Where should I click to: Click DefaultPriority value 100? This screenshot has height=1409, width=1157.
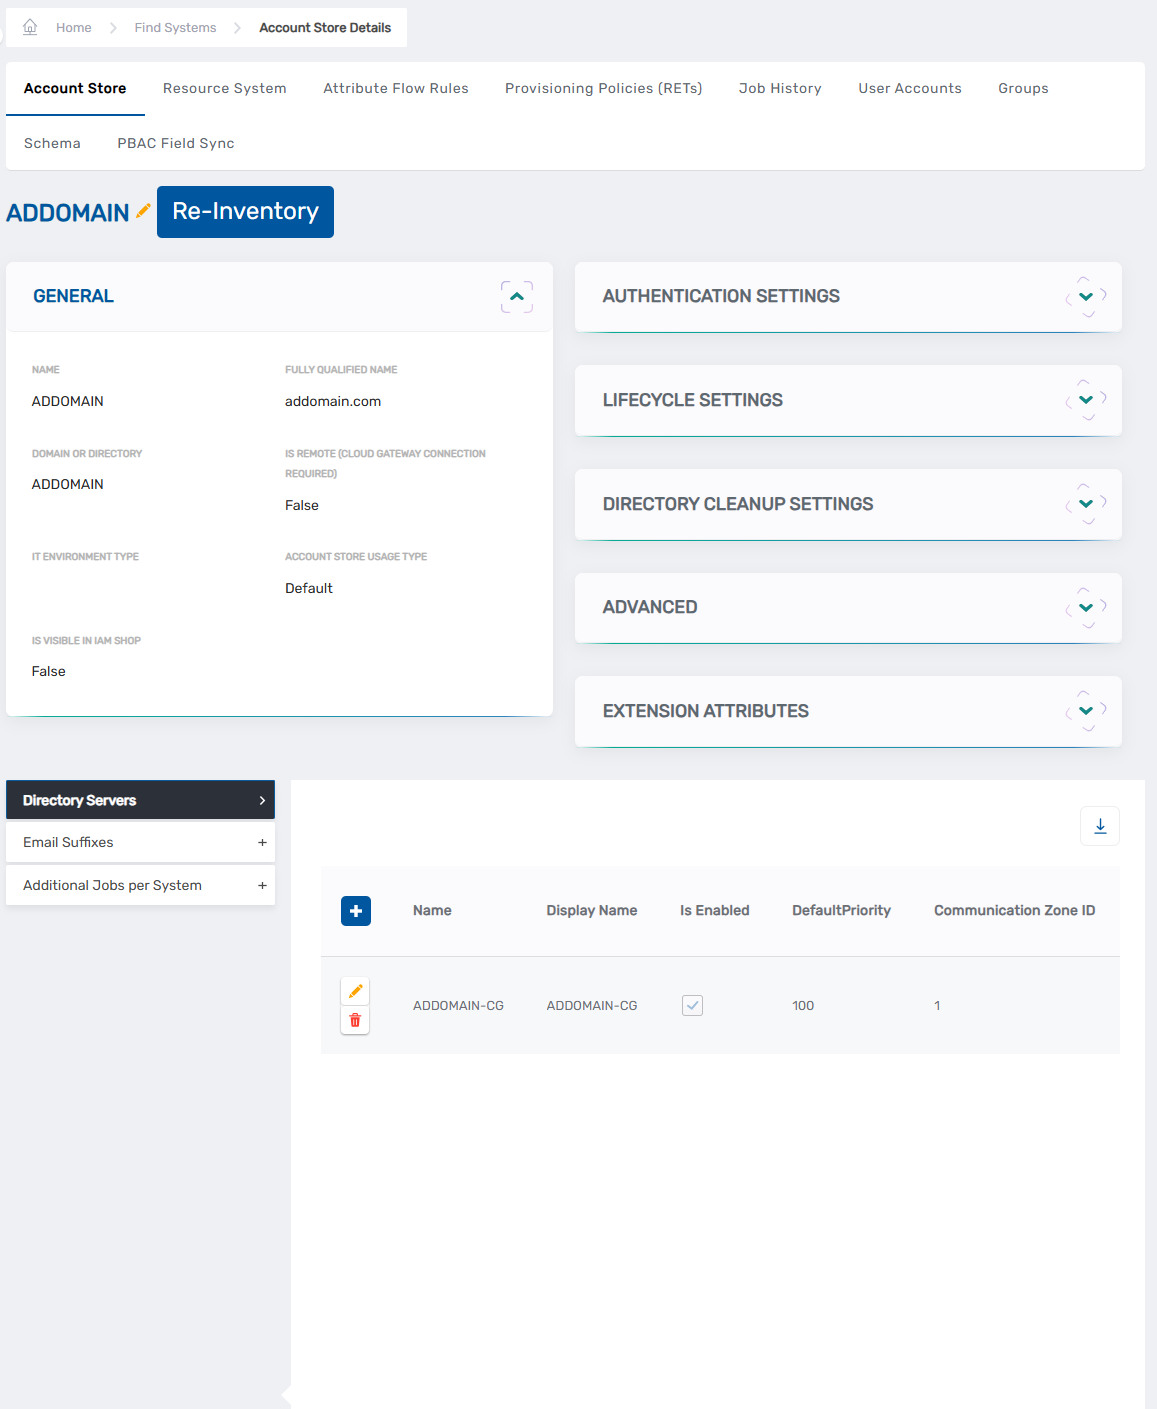click(803, 1005)
